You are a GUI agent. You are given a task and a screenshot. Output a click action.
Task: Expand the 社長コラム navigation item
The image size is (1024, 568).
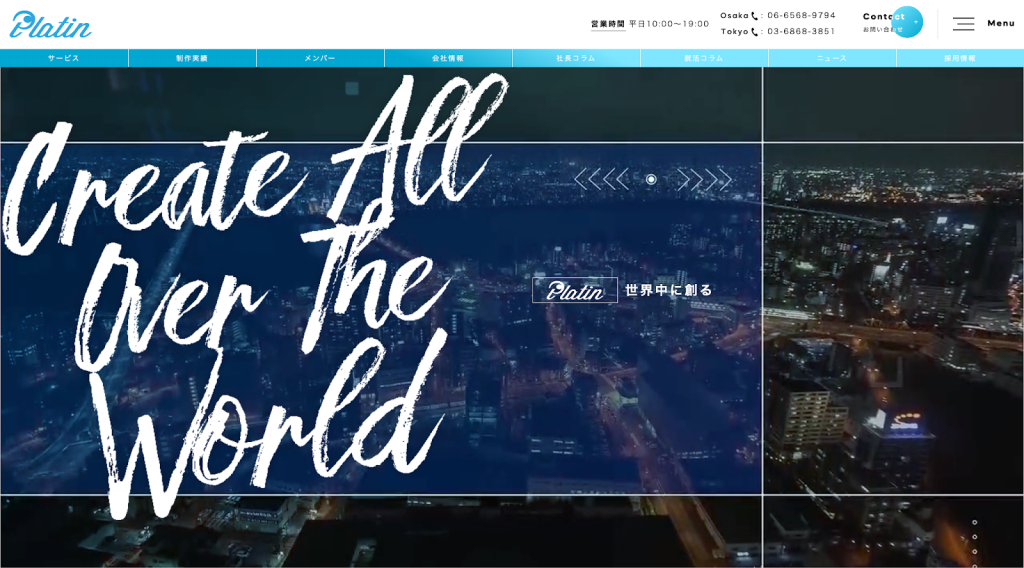[x=576, y=58]
